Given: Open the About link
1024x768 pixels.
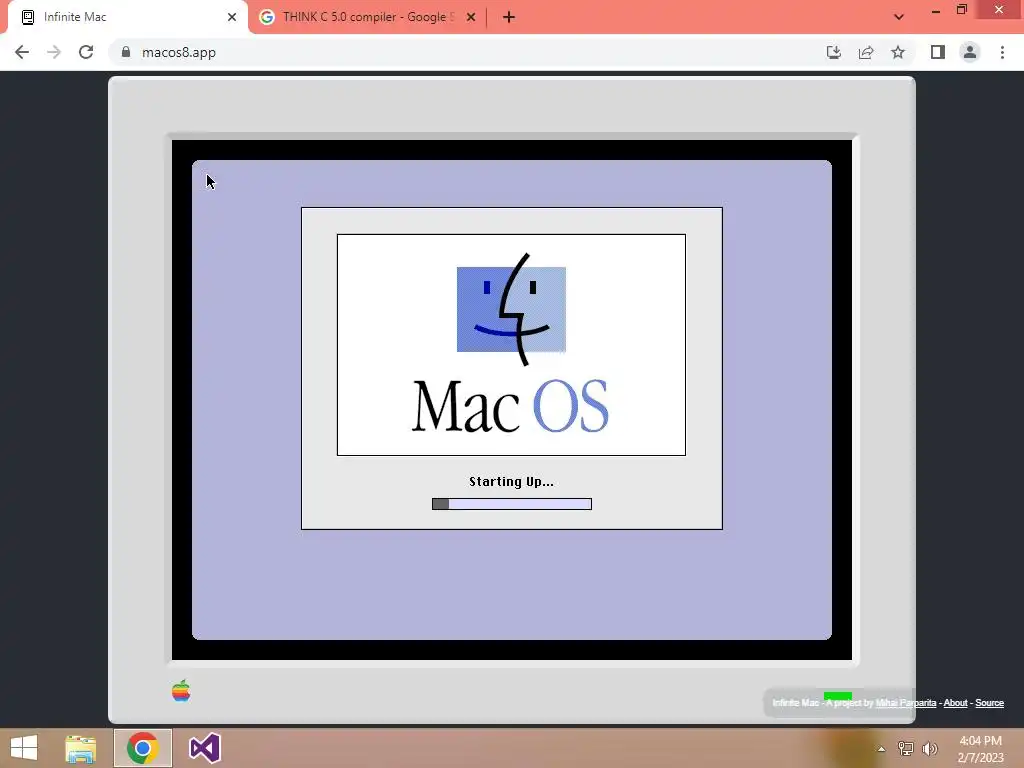Looking at the screenshot, I should [955, 703].
